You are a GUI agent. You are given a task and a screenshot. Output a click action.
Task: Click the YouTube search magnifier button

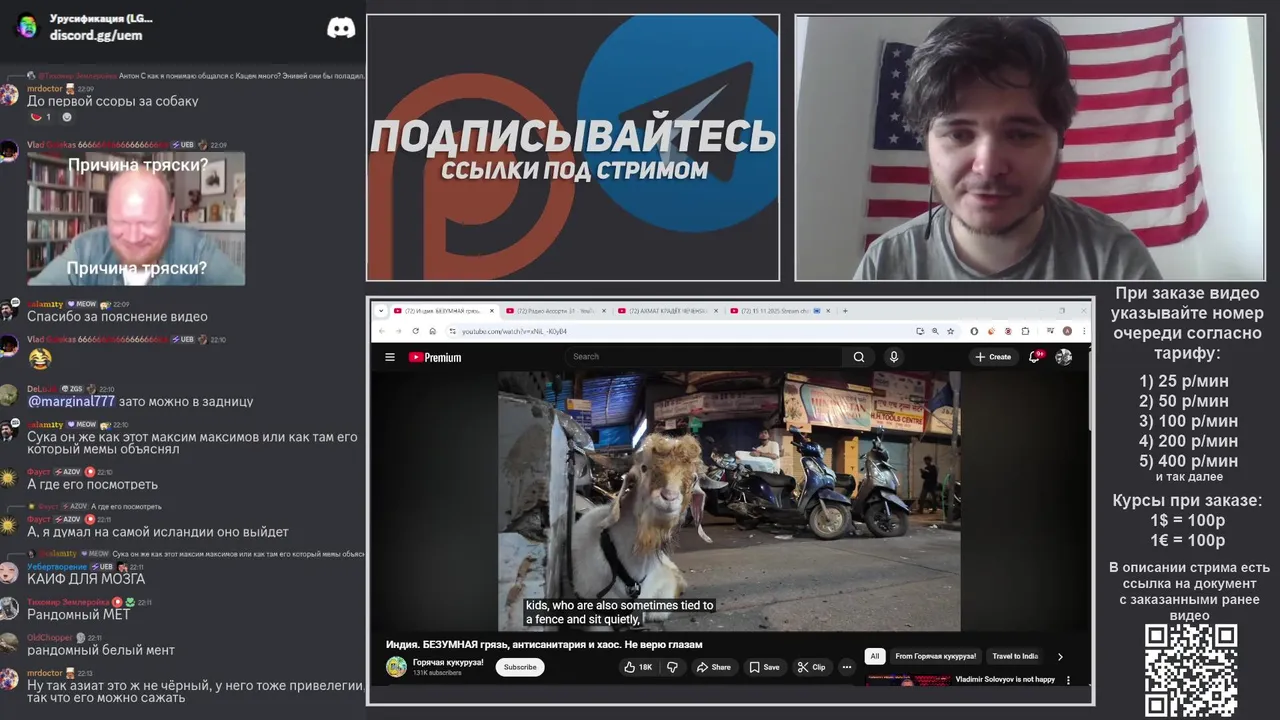click(x=858, y=357)
